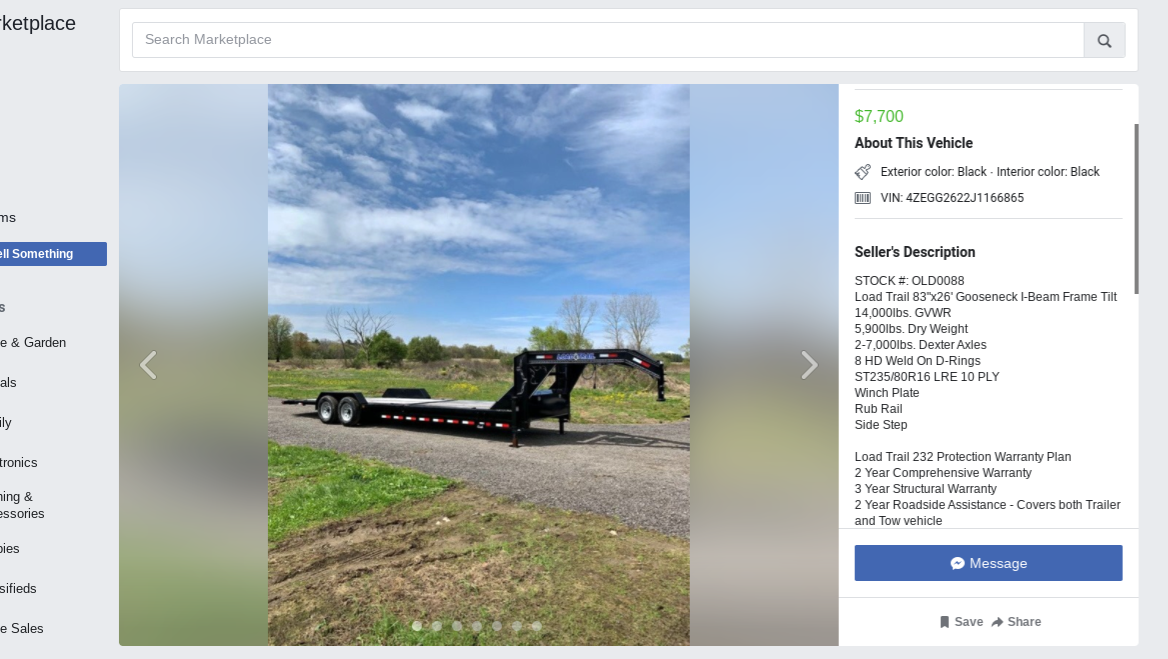Jump to the first photo carousel dot
This screenshot has height=659, width=1168.
pyautogui.click(x=417, y=626)
